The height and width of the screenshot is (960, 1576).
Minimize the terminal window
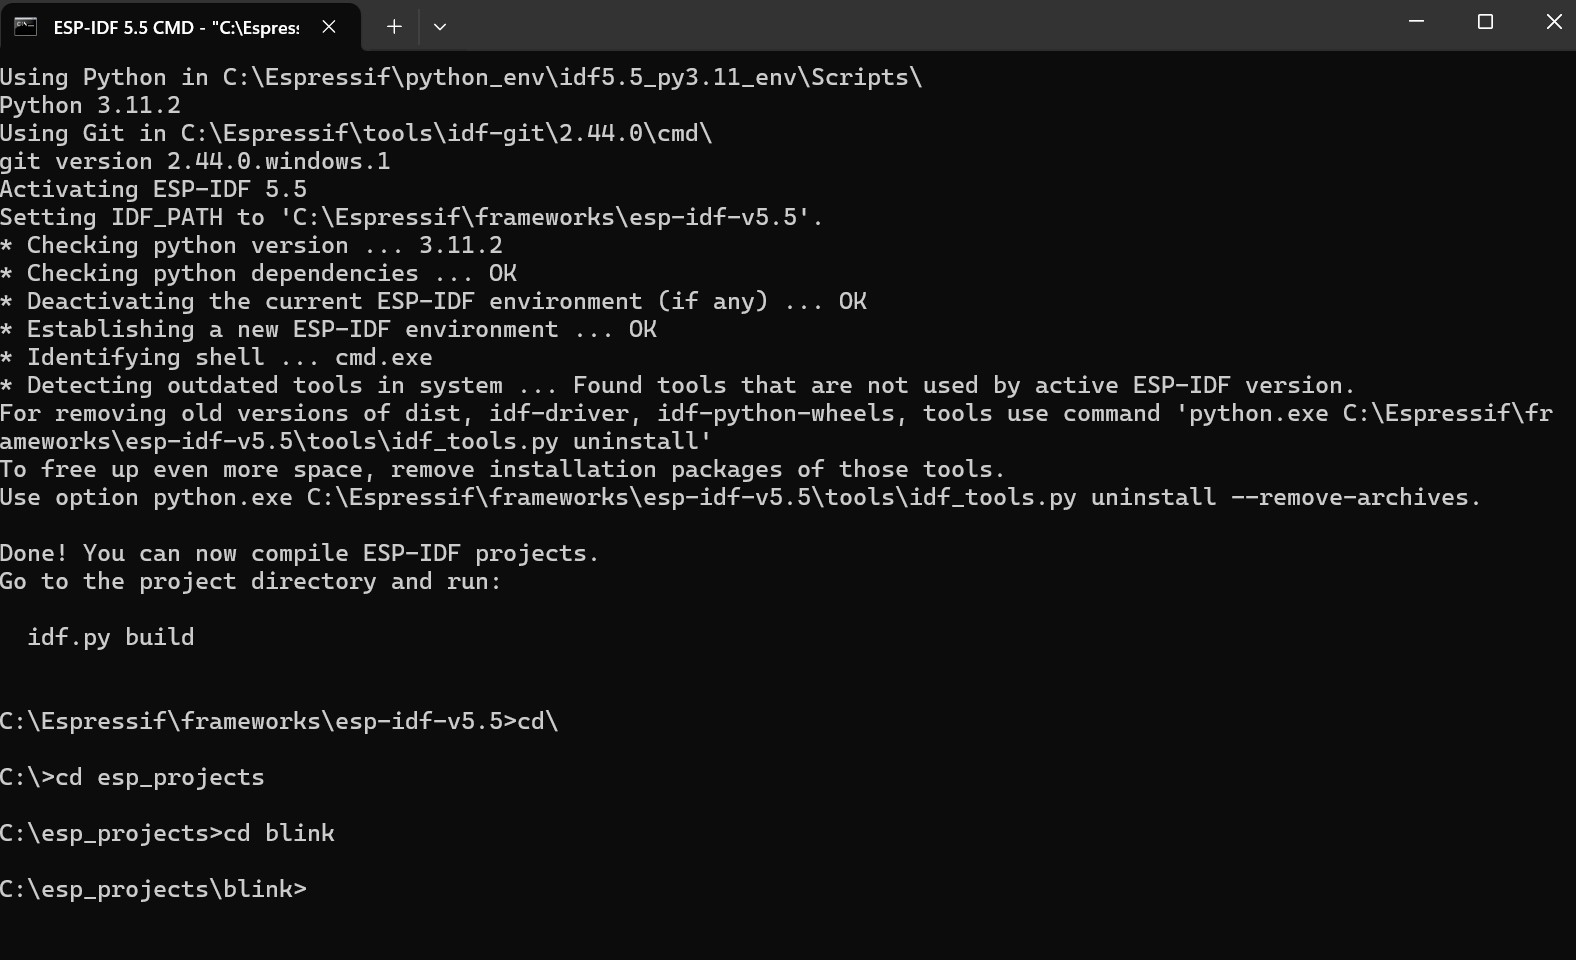(1416, 22)
